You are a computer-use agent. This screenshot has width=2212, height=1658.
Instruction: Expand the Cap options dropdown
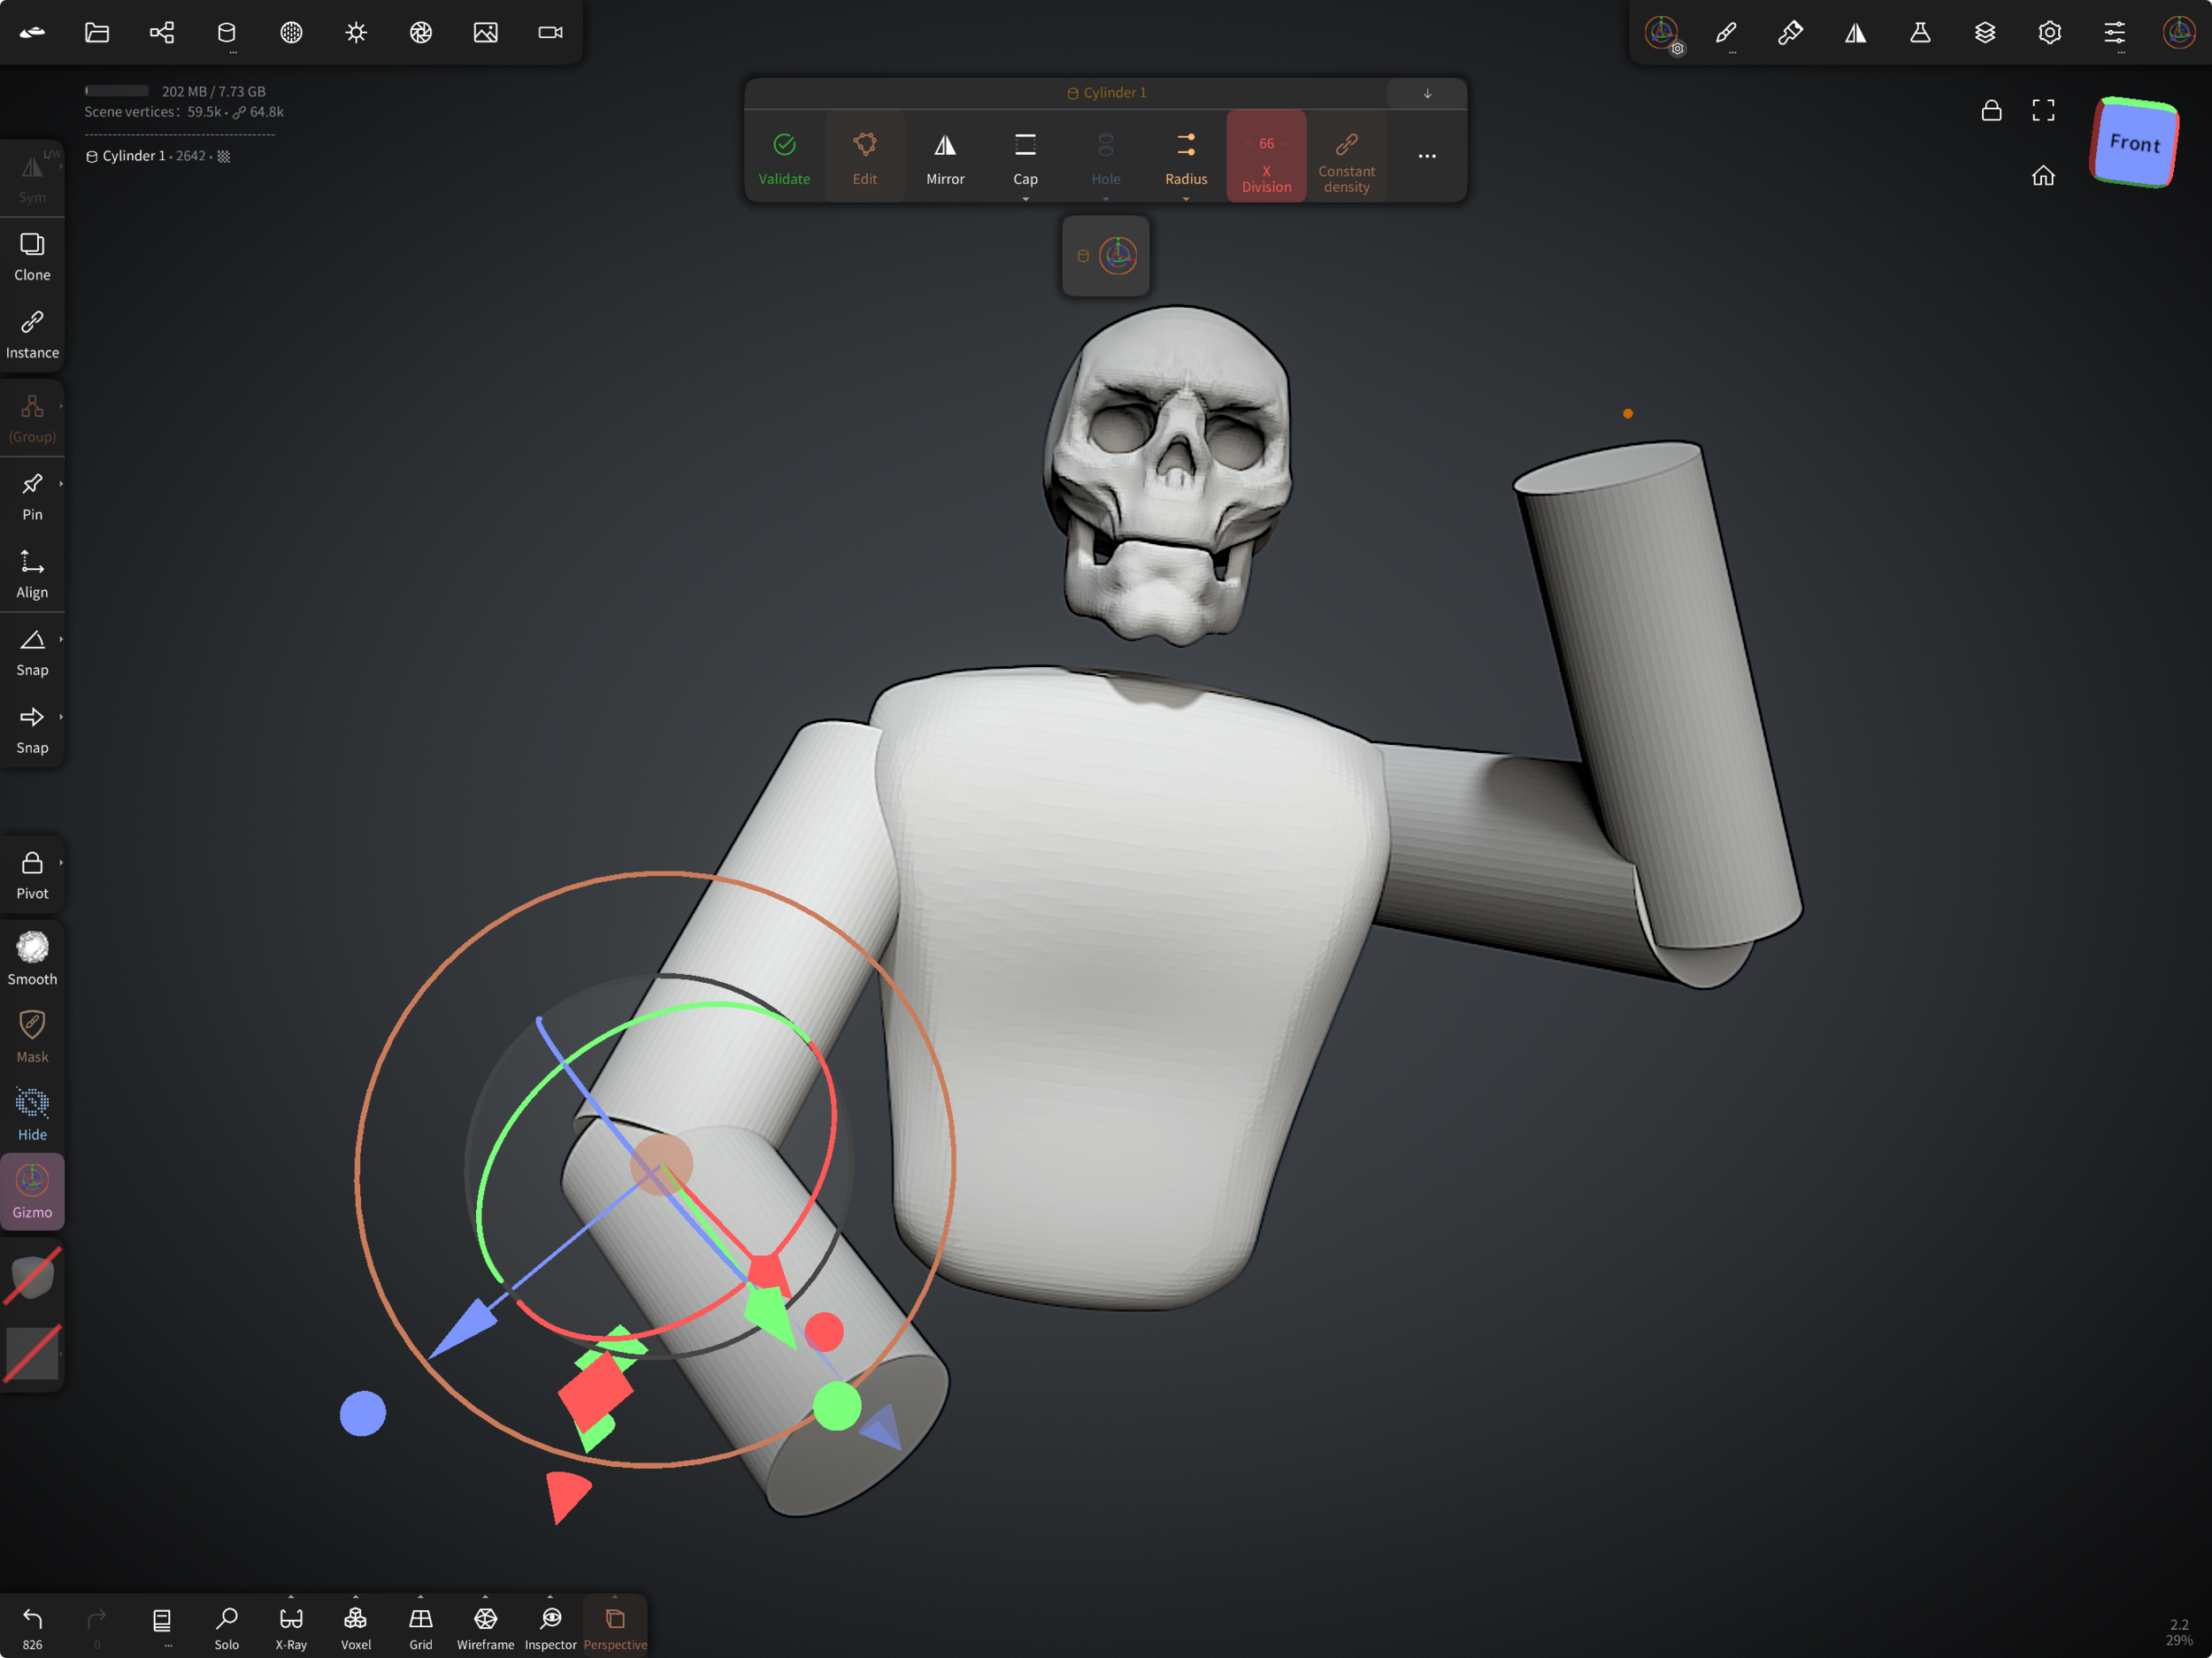[x=1025, y=199]
